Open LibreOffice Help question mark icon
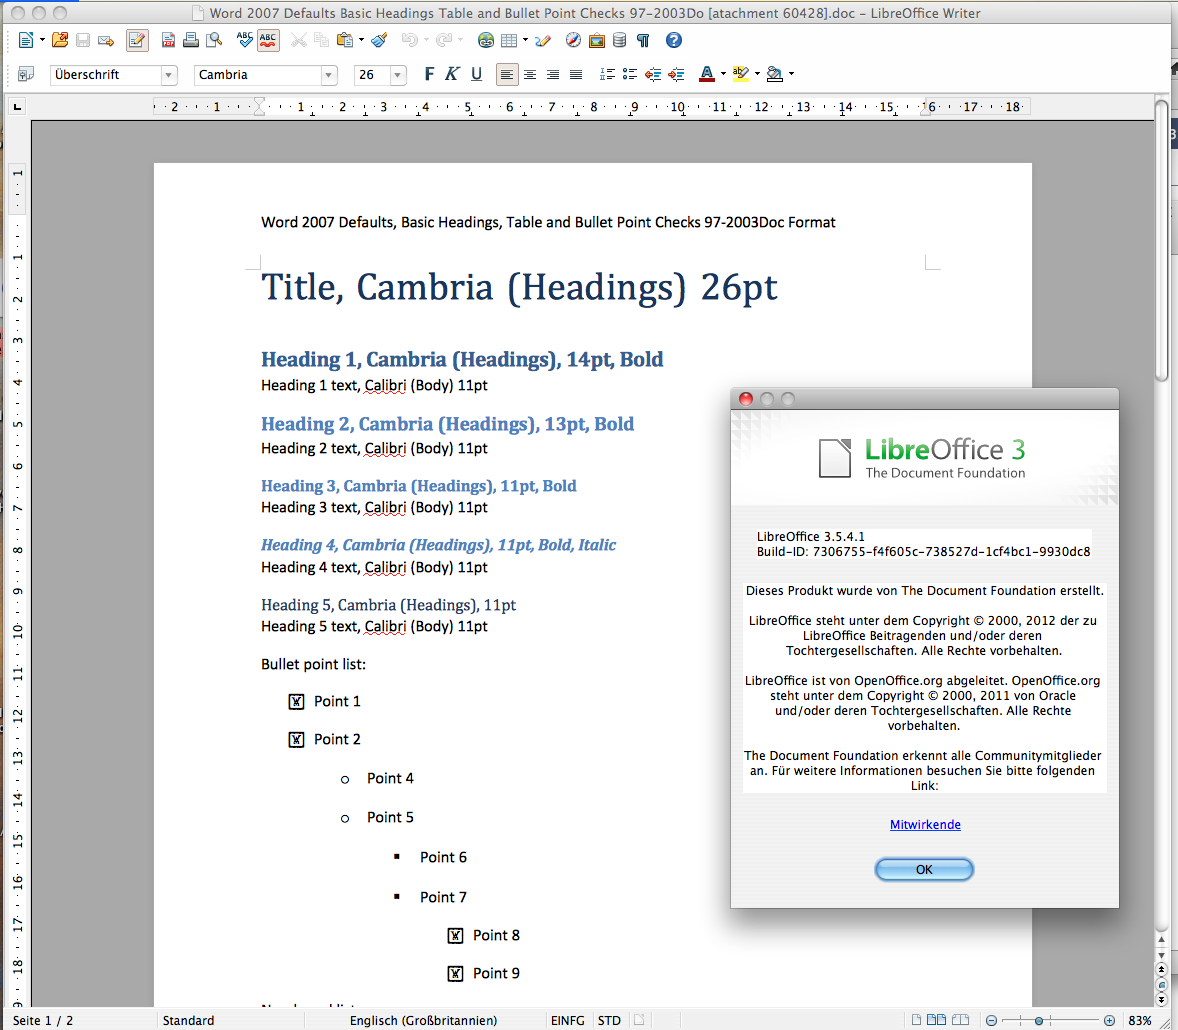Viewport: 1178px width, 1030px height. pos(674,41)
